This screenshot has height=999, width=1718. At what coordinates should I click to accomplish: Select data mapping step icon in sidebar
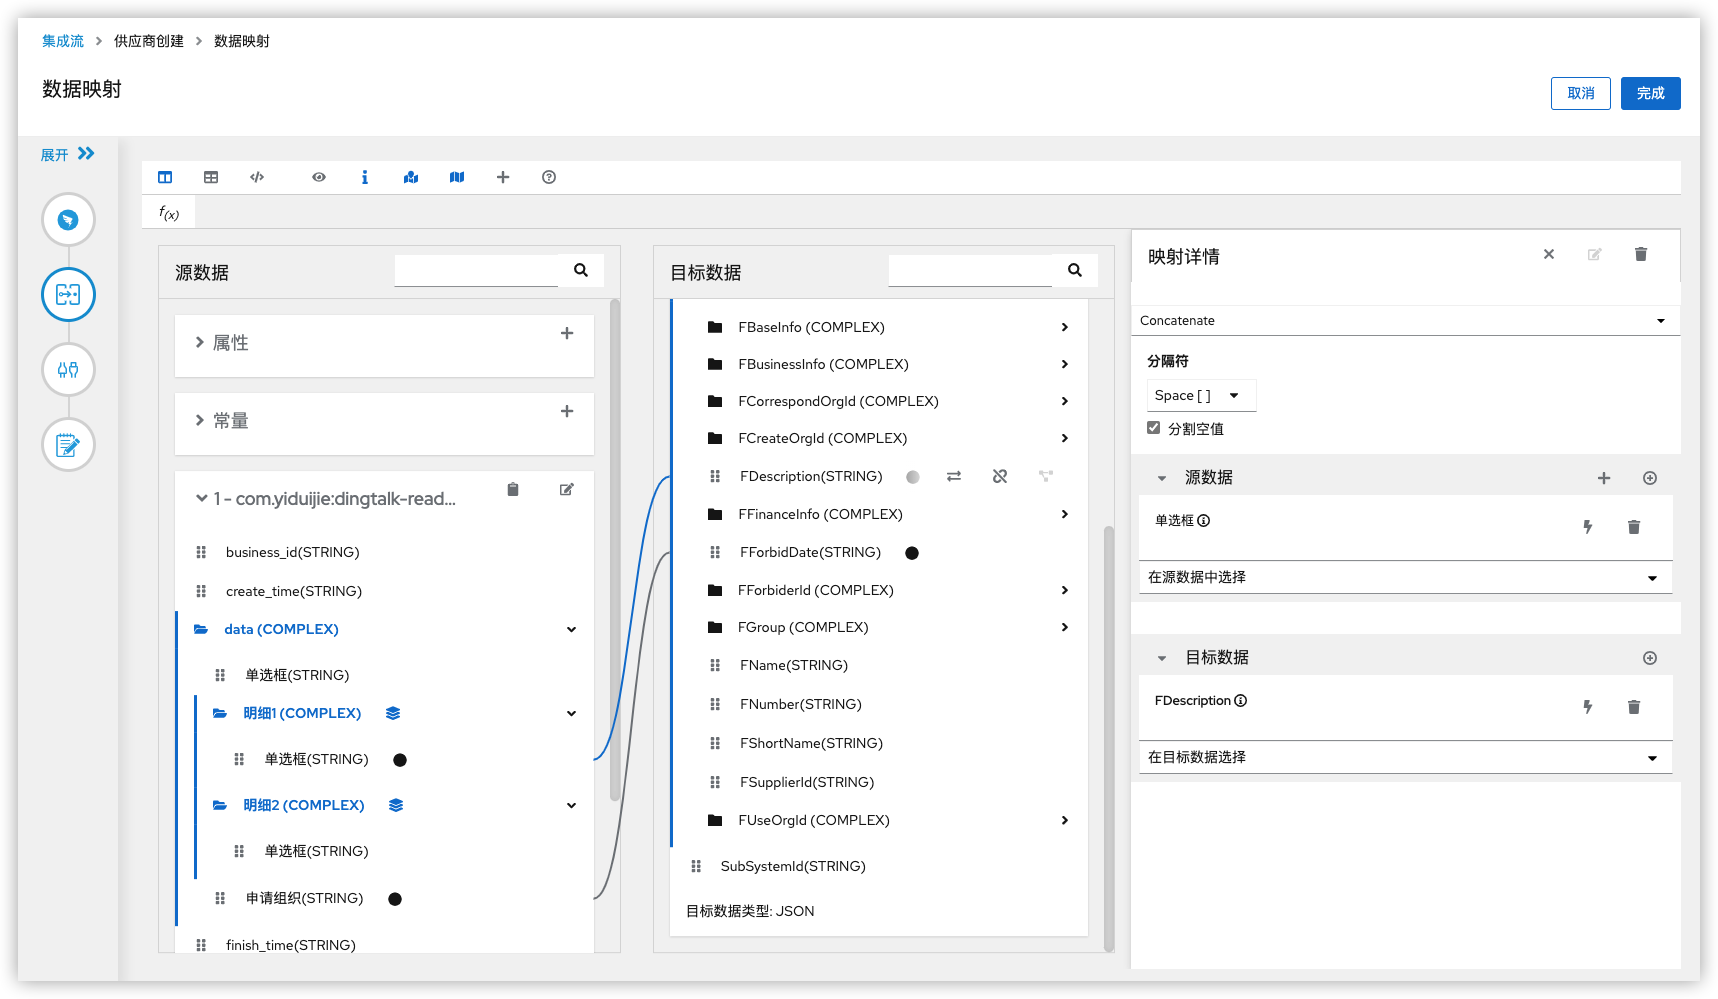tap(68, 295)
